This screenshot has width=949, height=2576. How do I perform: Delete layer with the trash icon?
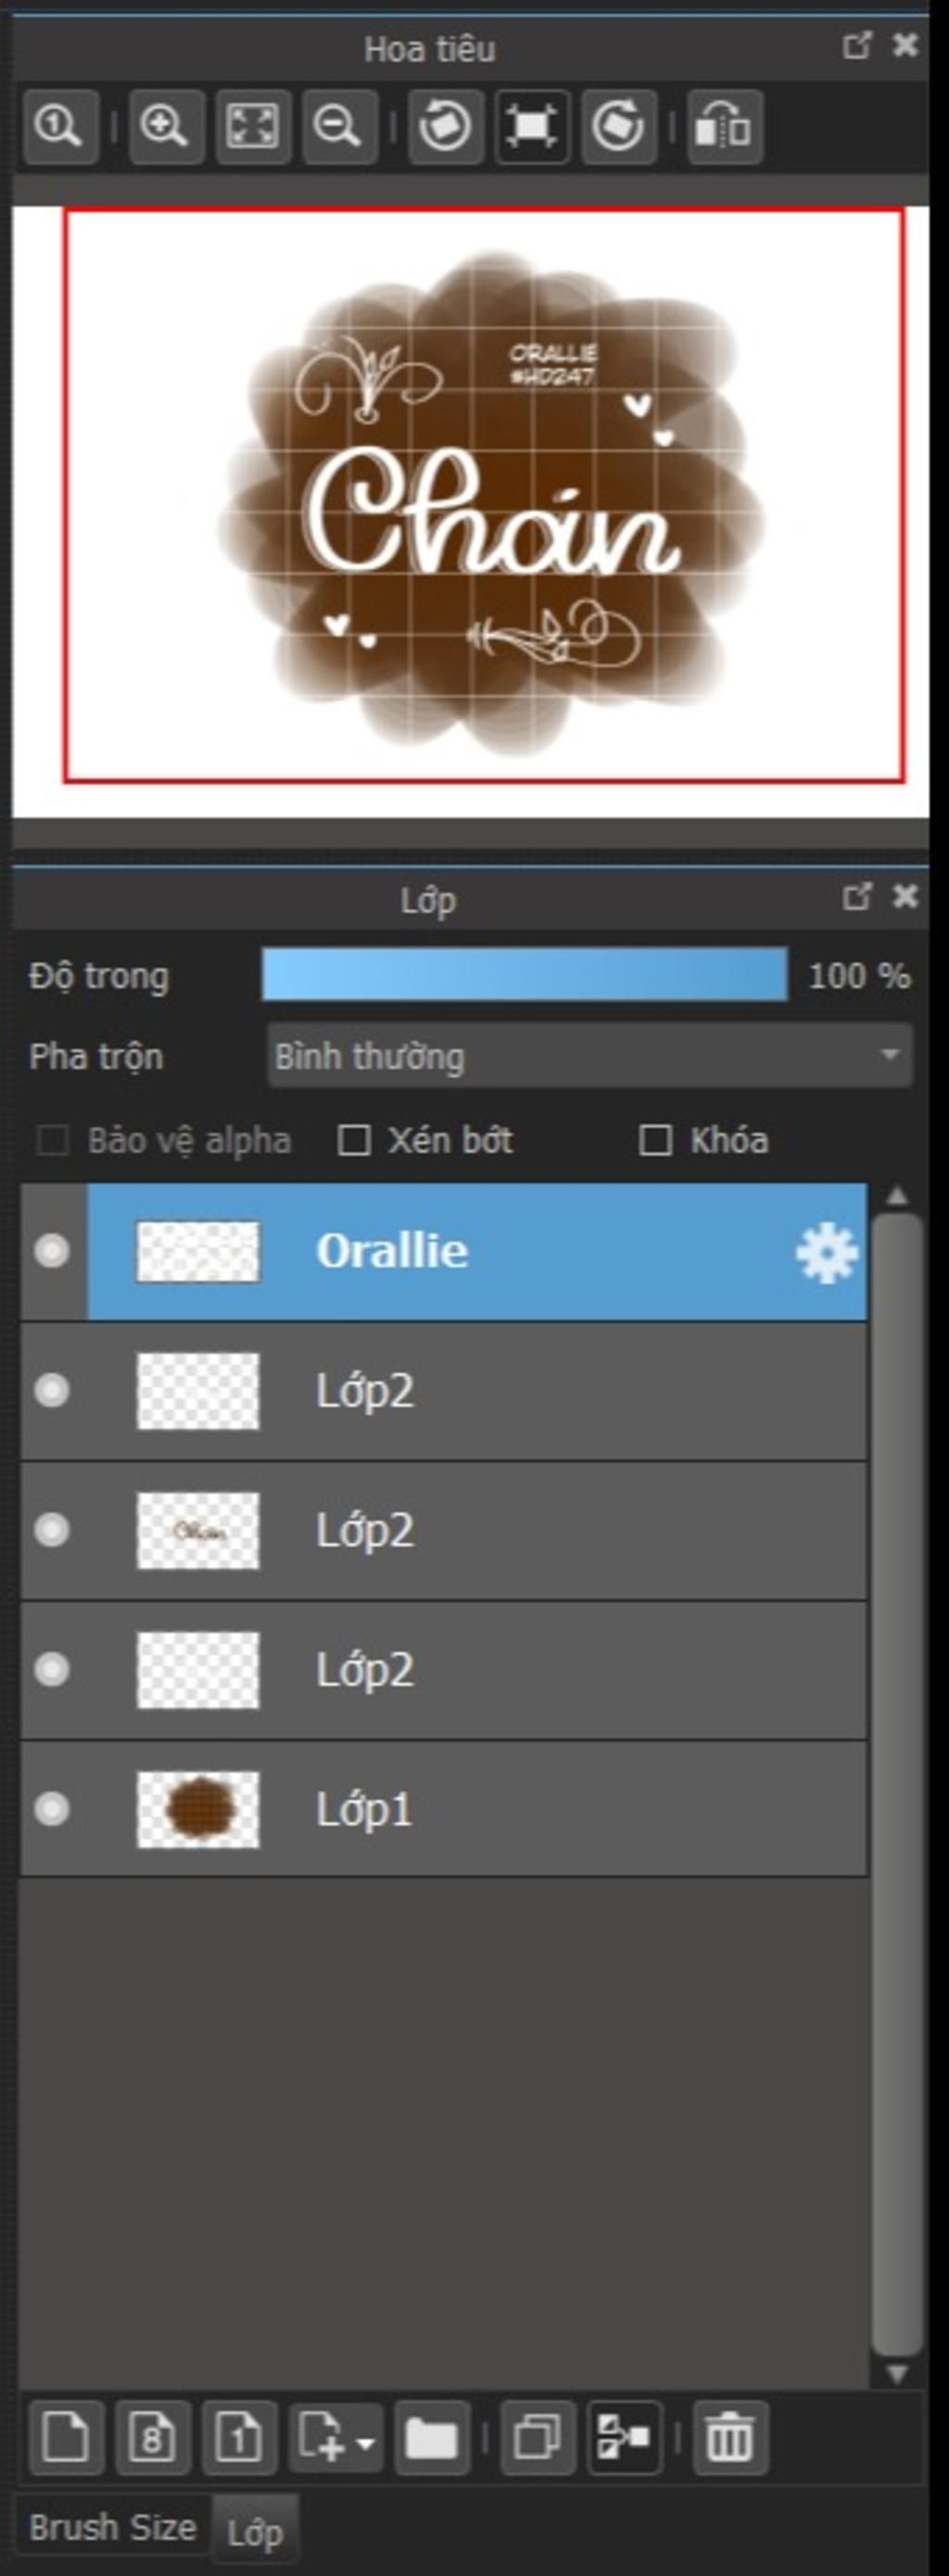coord(730,2437)
